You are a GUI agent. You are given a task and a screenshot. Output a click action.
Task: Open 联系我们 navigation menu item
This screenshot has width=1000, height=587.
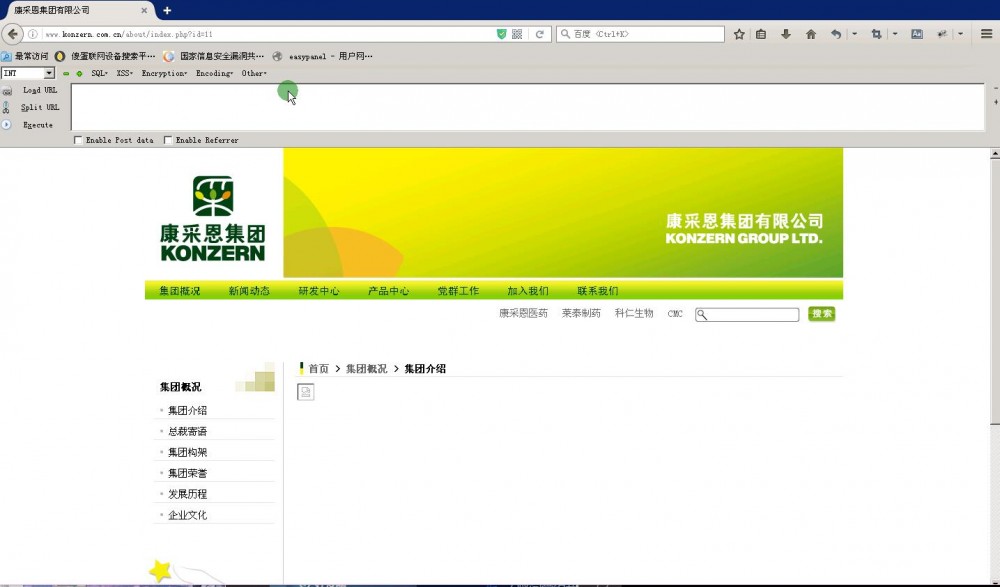[x=598, y=291]
